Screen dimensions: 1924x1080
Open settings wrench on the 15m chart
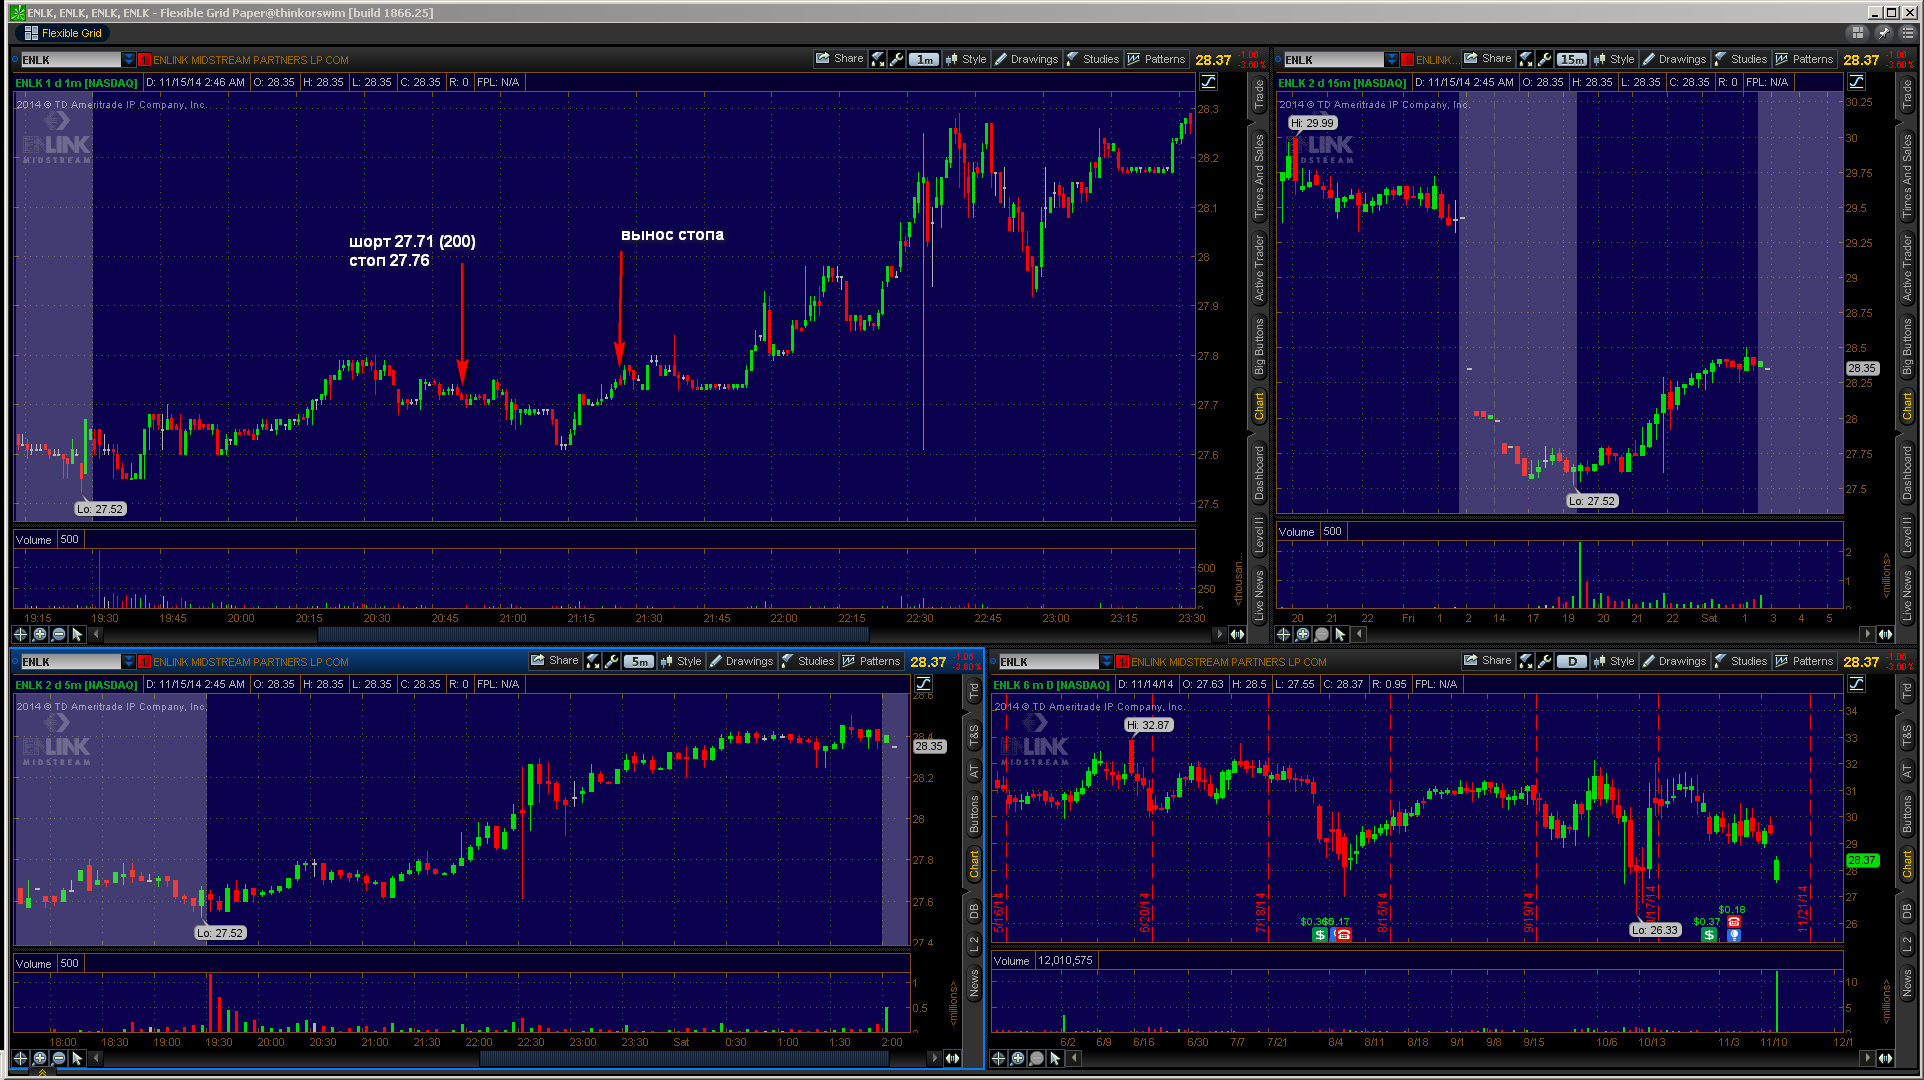(1545, 59)
